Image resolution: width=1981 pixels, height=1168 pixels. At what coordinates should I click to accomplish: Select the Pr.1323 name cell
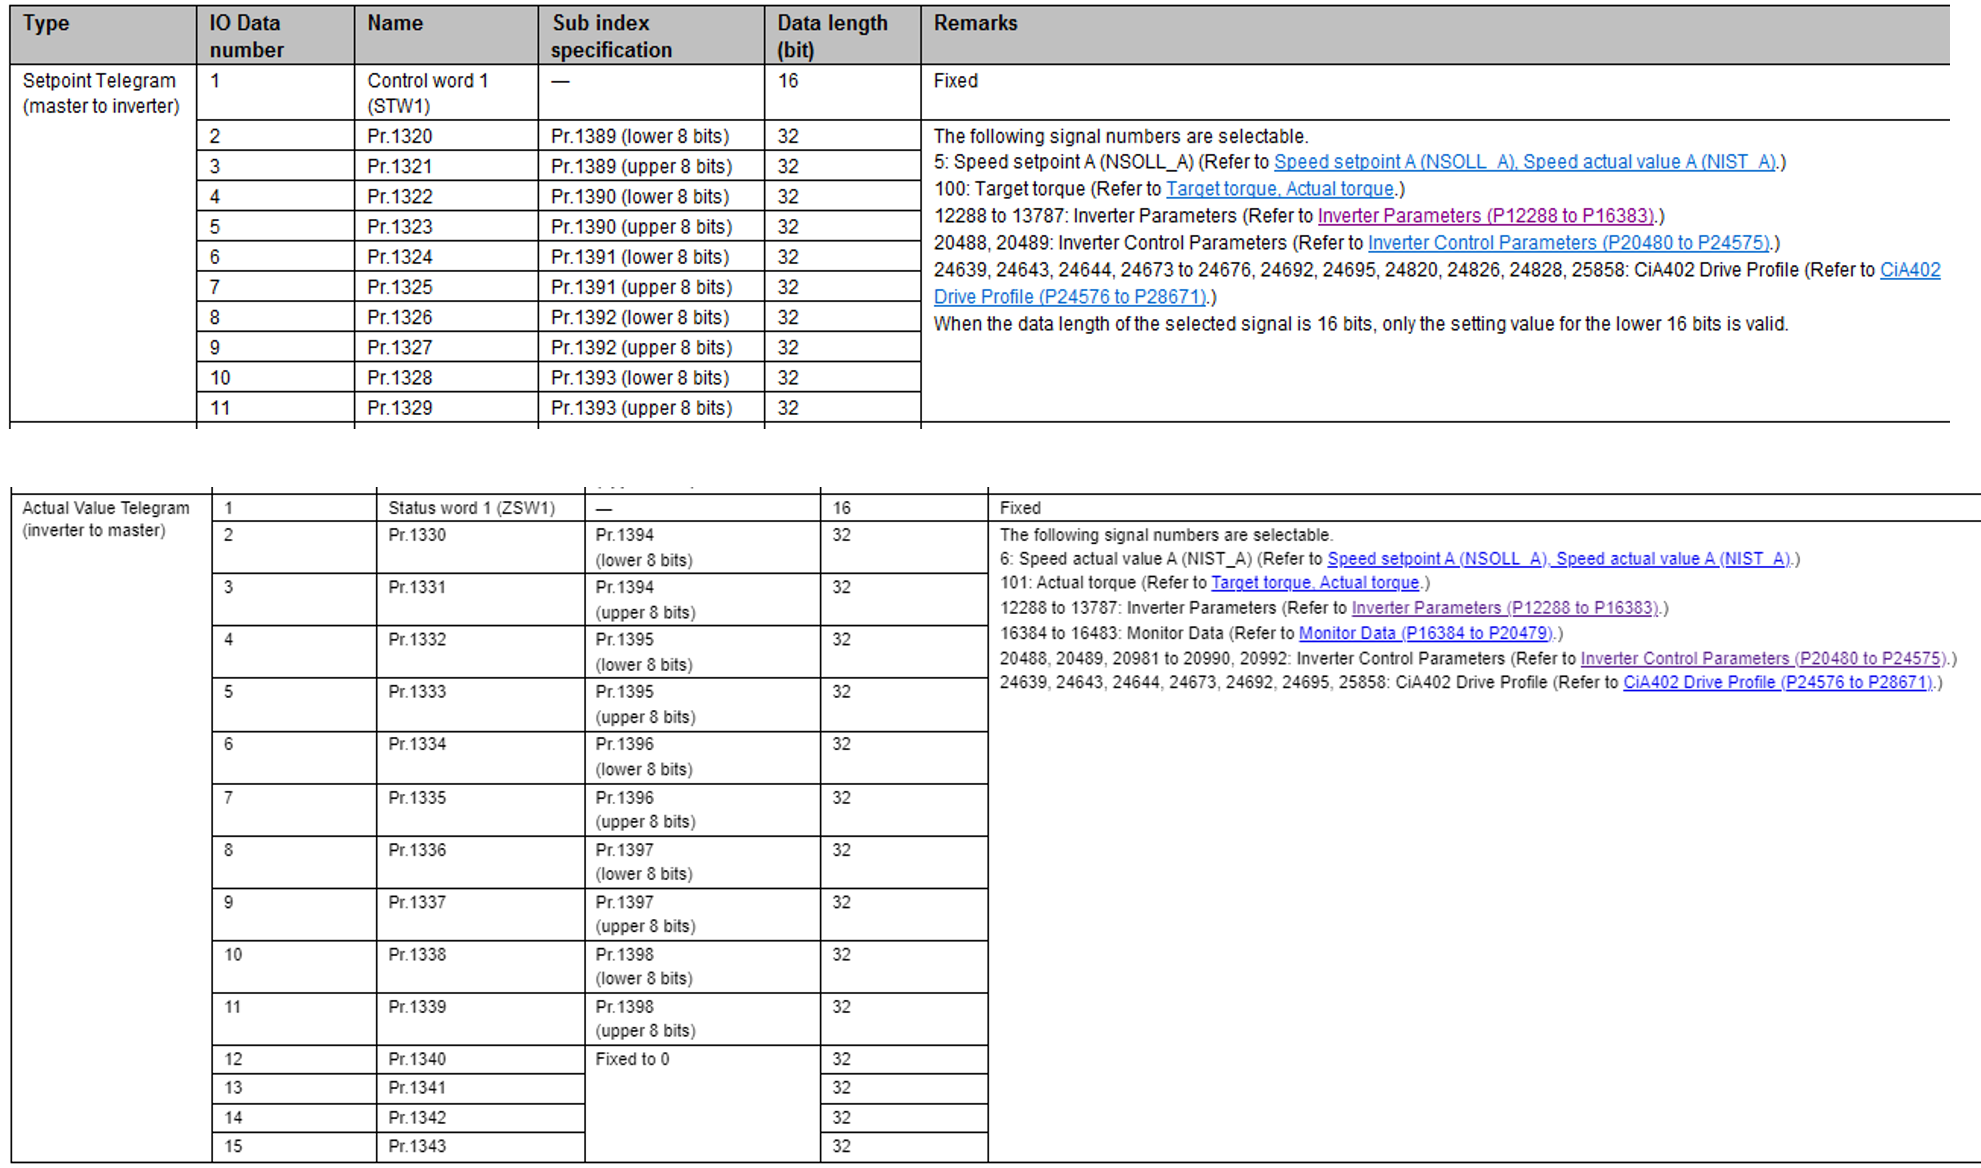(446, 226)
